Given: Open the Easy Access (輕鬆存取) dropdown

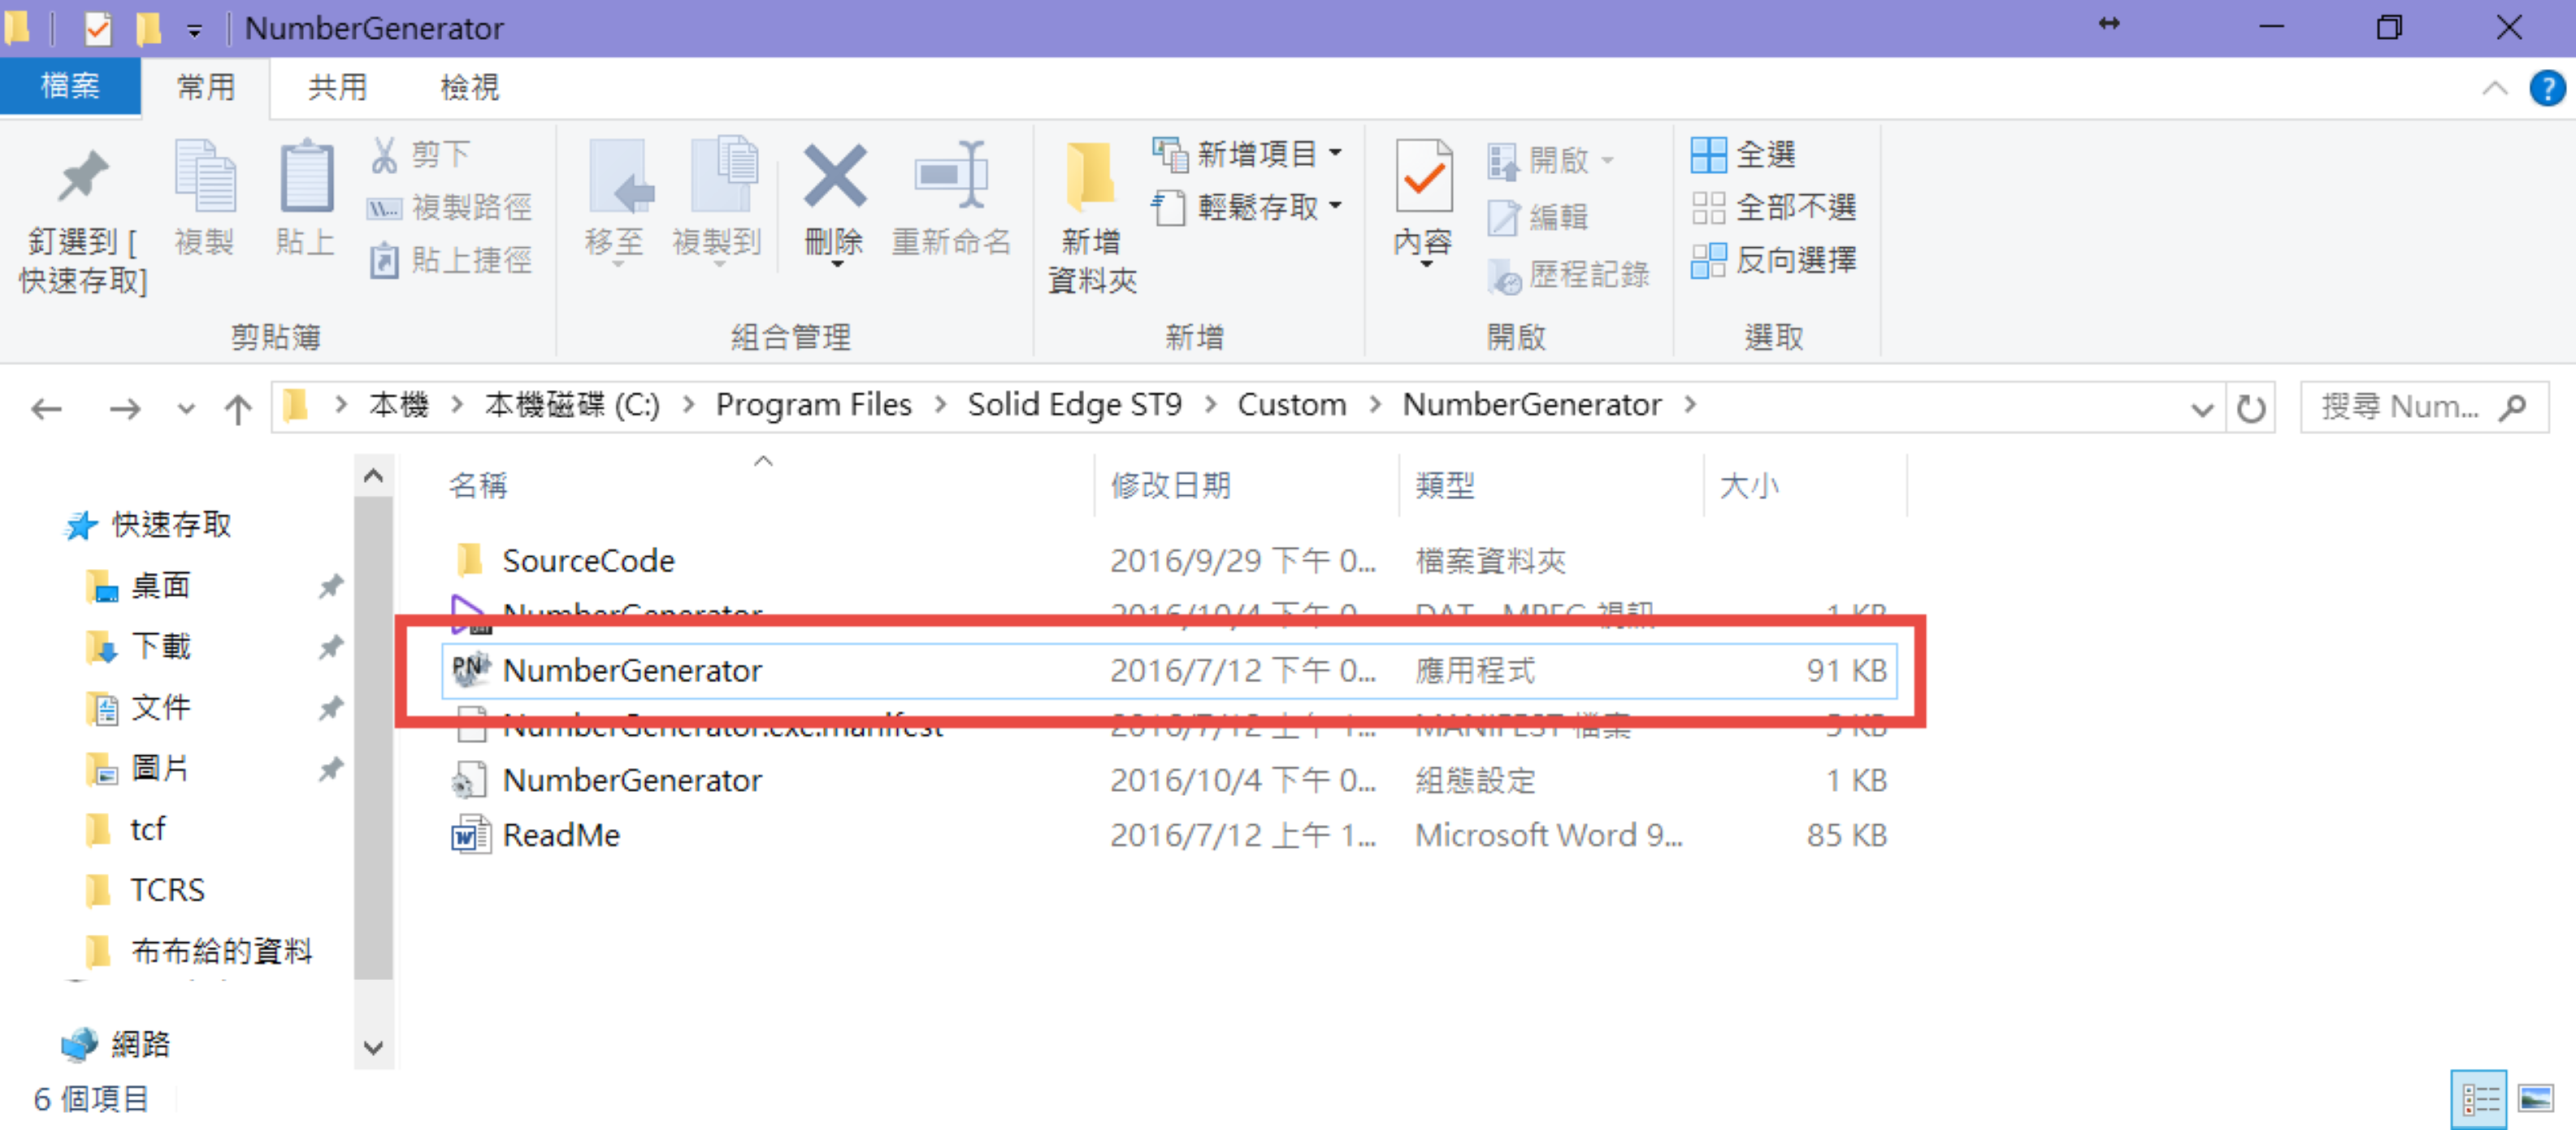Looking at the screenshot, I should pos(1248,207).
